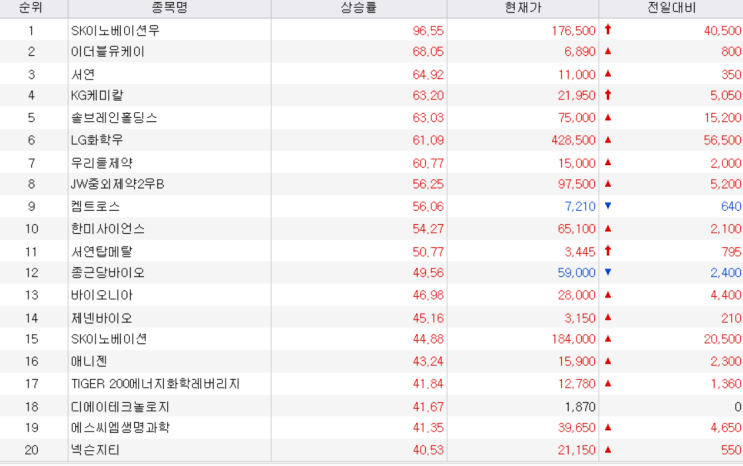The height and width of the screenshot is (466, 743).
Task: Select stock 켐트로스
Action: tap(95, 206)
